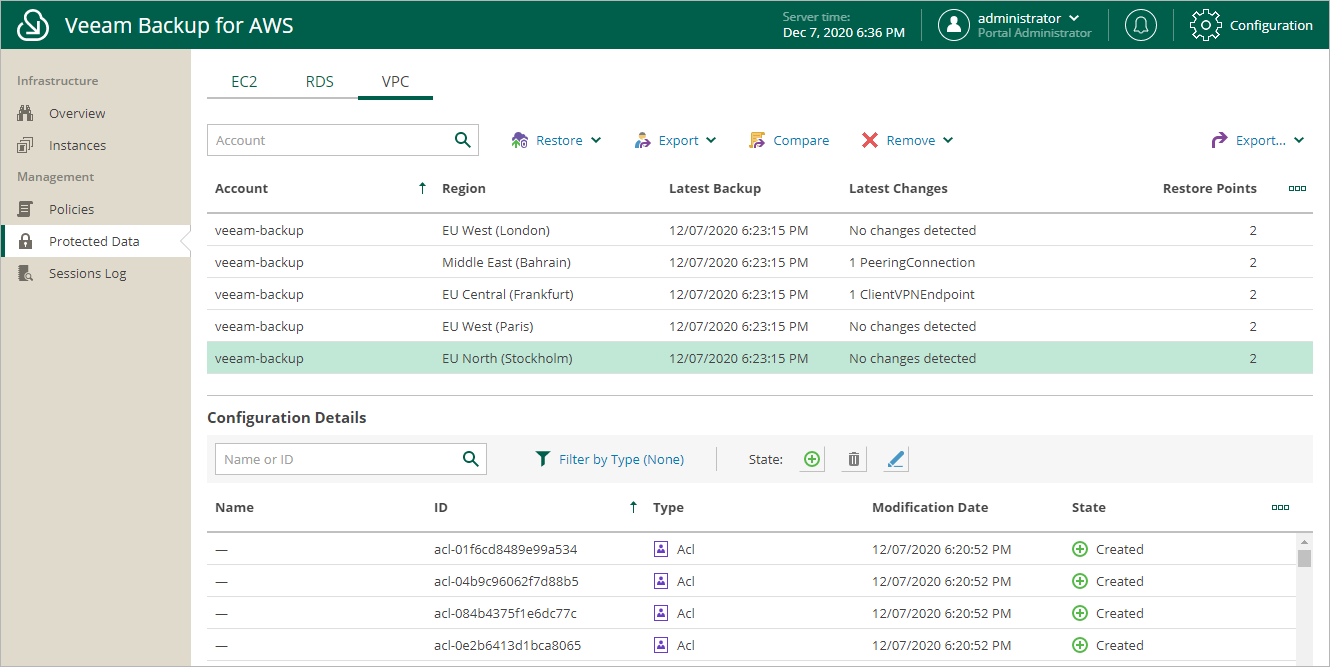This screenshot has height=667, width=1330.
Task: Open Sessions Log in the sidebar
Action: (x=88, y=274)
